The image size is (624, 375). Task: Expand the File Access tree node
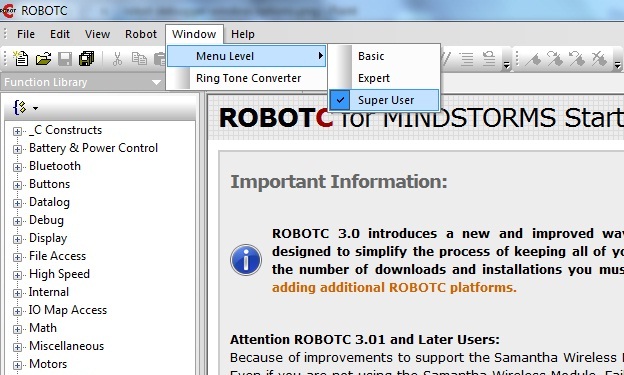[17, 257]
